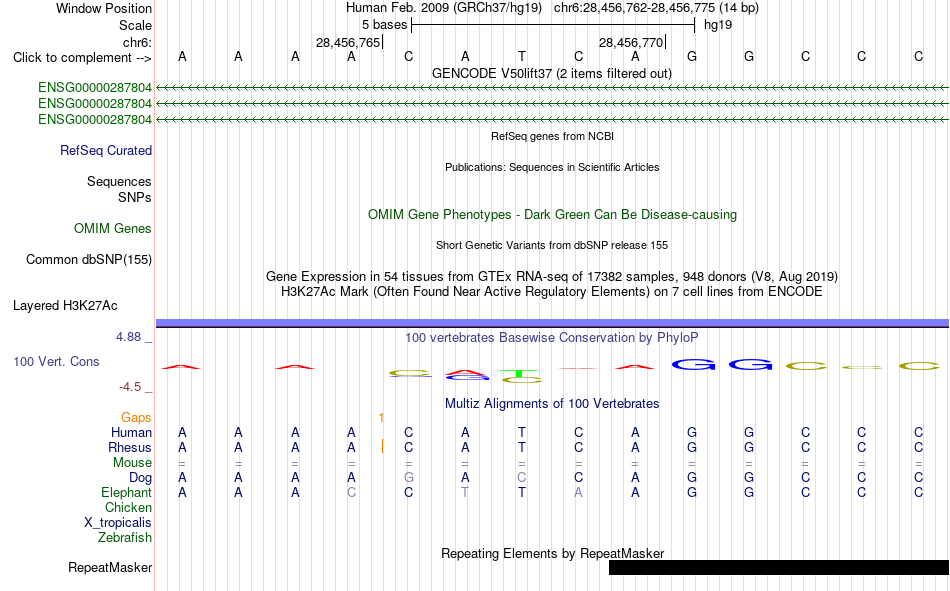Click the Chicken alignment row label

click(128, 507)
